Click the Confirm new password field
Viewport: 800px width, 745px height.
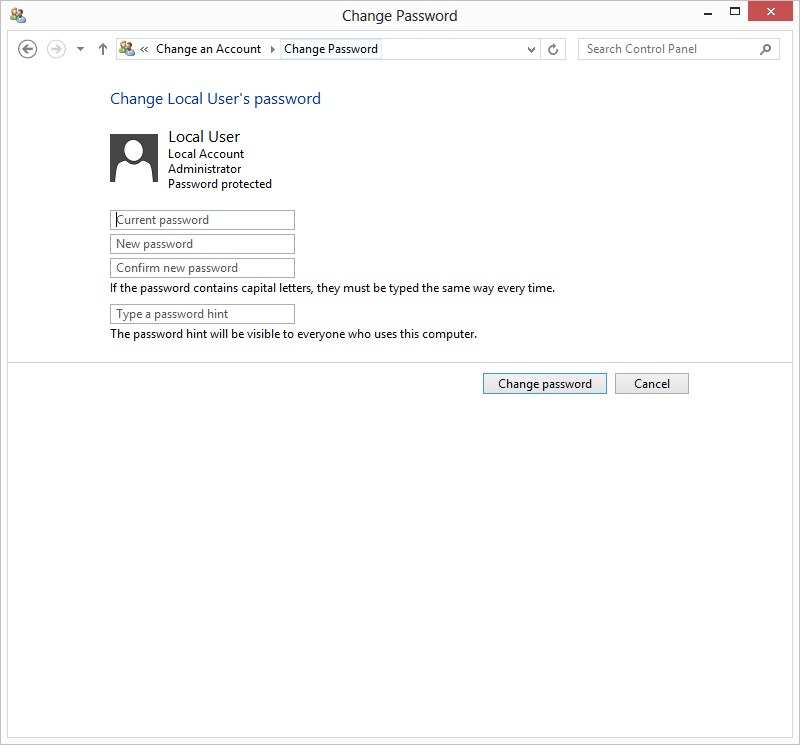pos(202,268)
